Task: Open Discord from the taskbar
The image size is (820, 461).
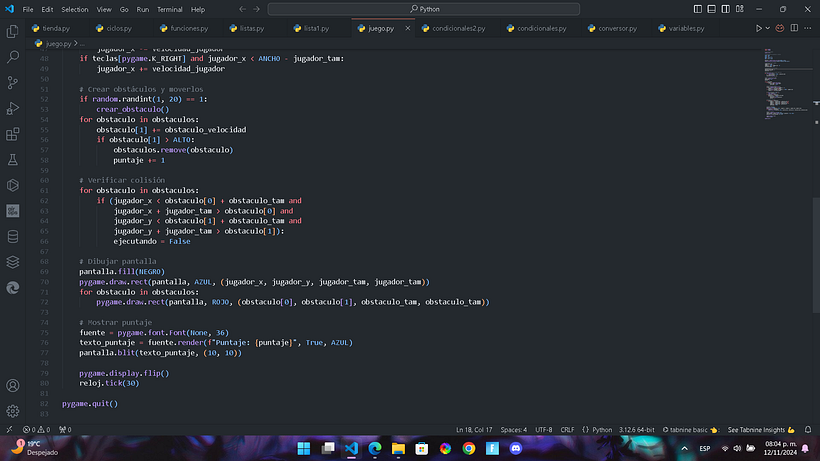Action: 516,448
